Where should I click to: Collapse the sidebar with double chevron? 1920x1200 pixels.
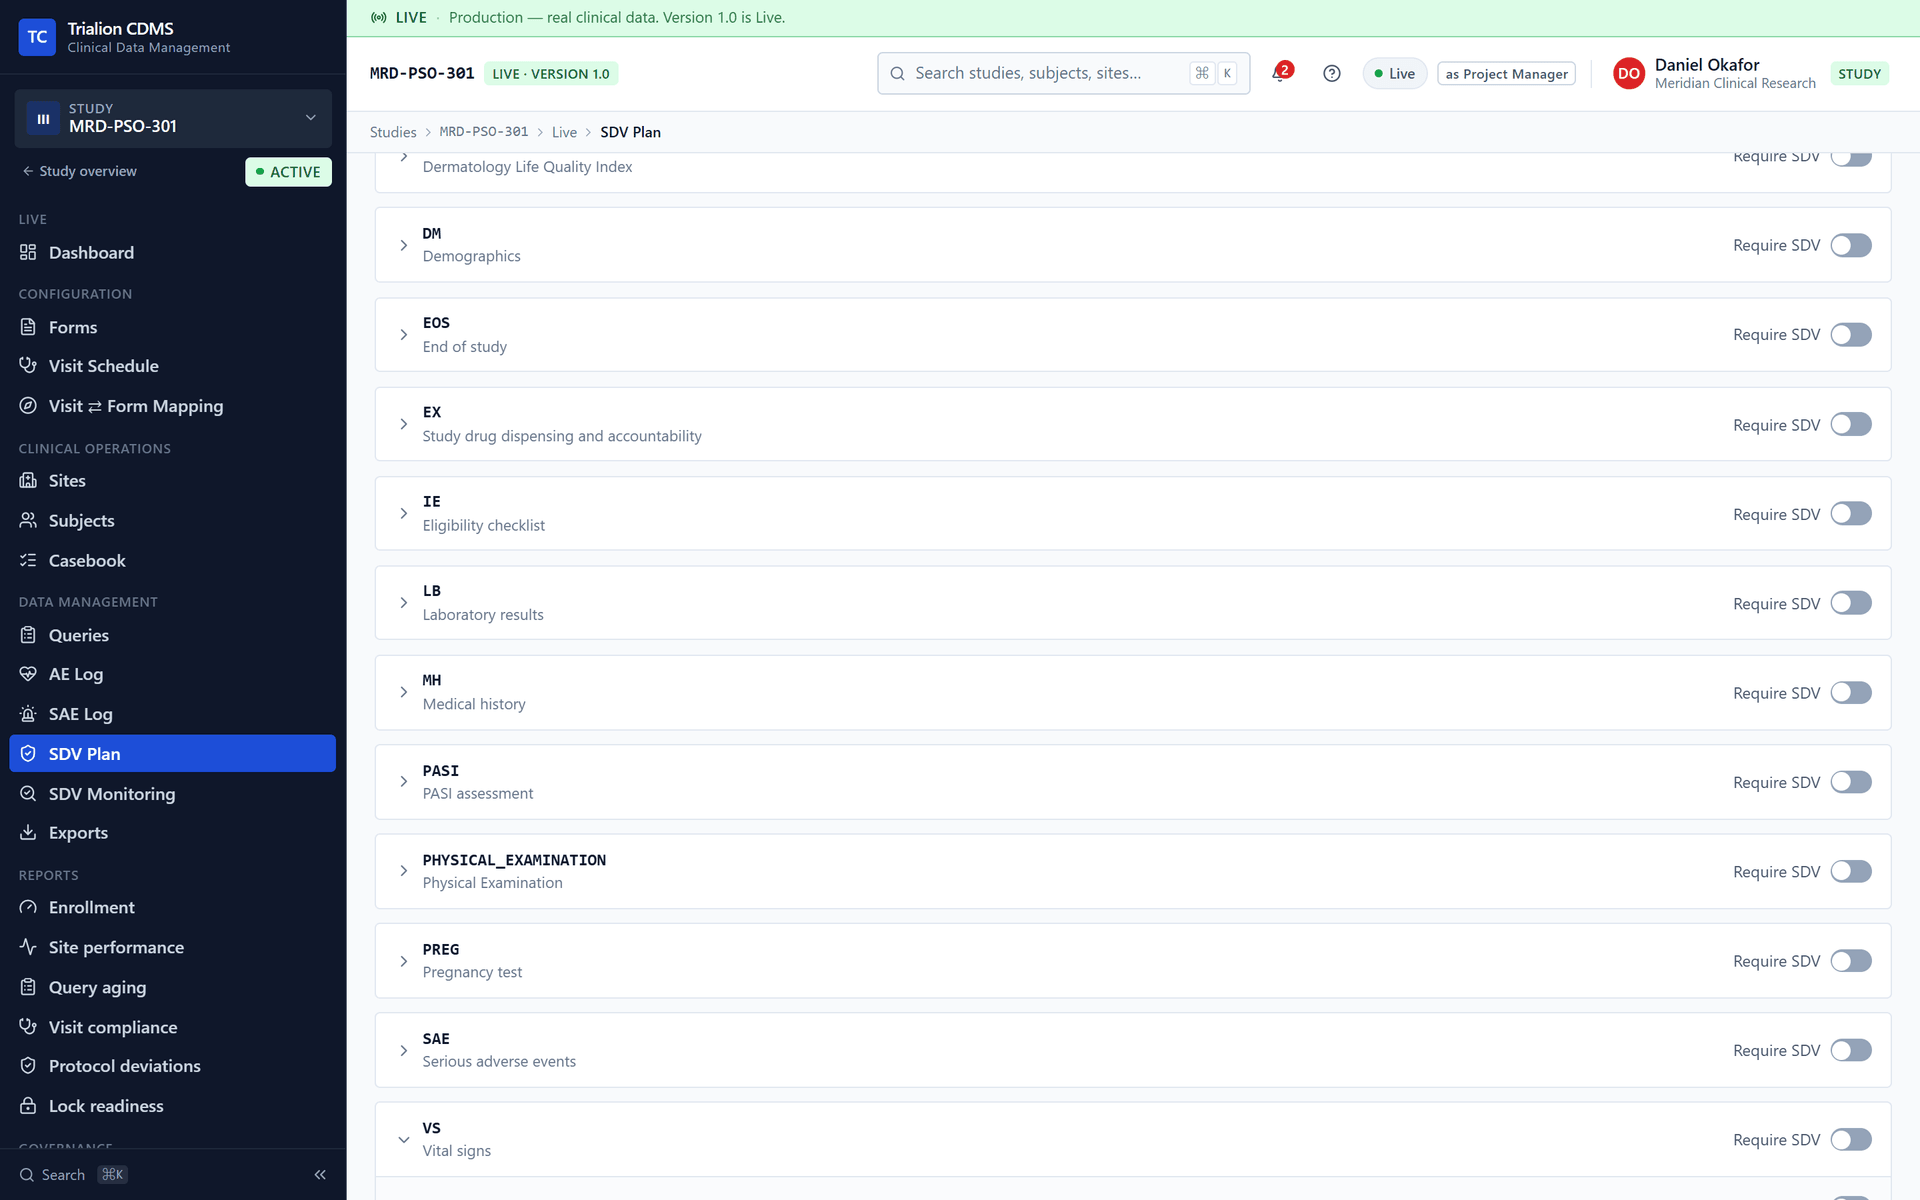click(x=320, y=1175)
